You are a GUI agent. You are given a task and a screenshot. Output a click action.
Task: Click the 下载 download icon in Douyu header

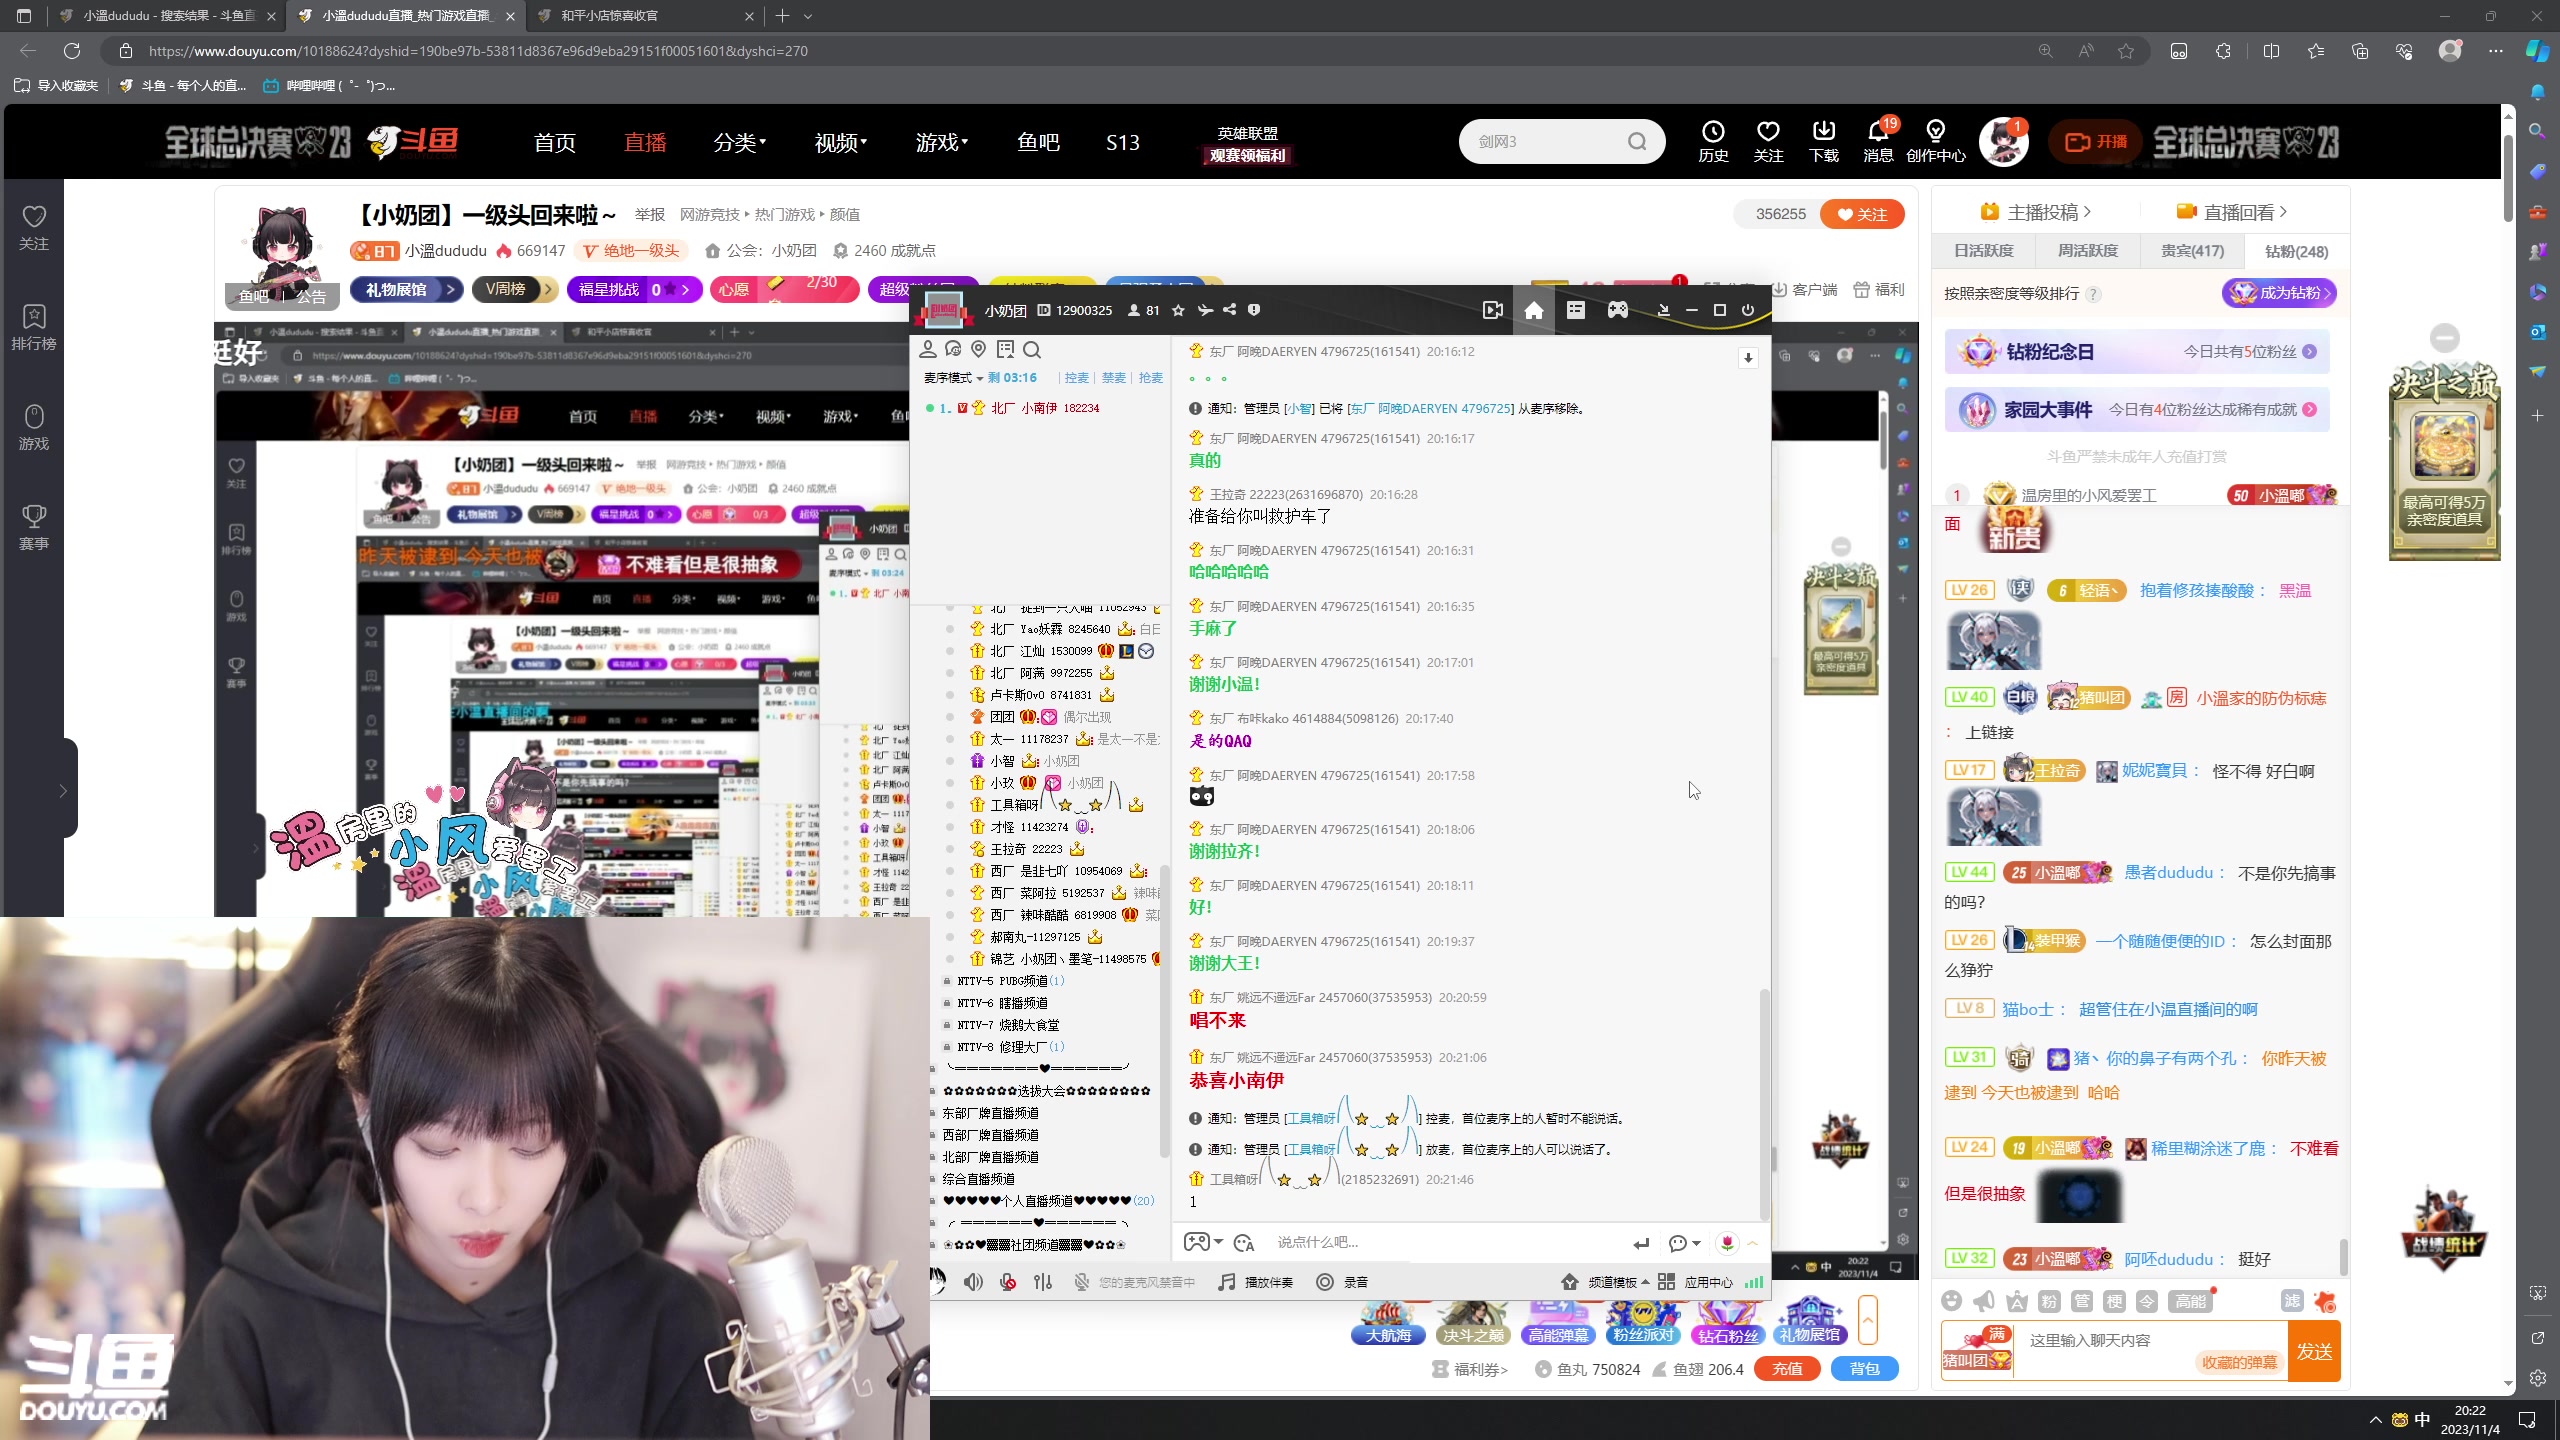pyautogui.click(x=1824, y=141)
